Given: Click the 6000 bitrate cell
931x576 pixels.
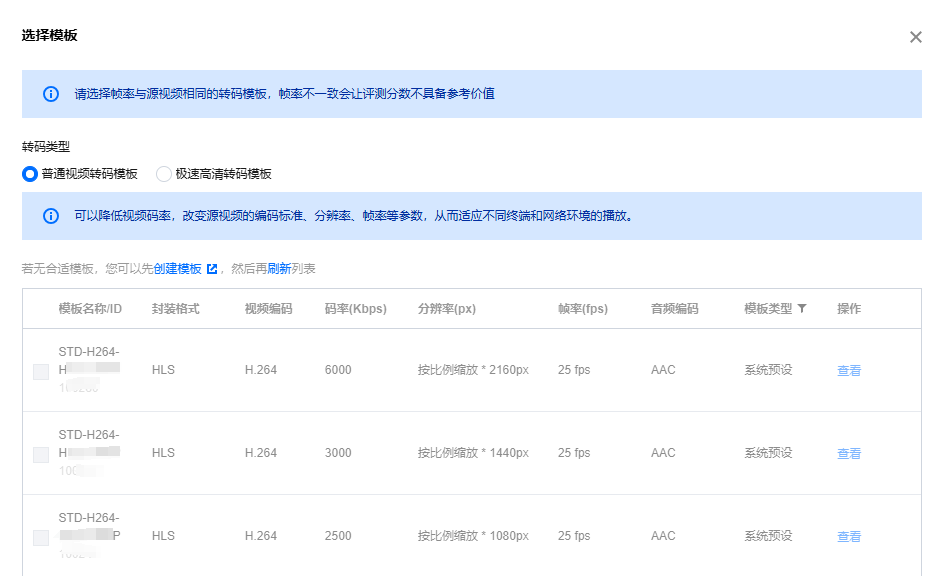Looking at the screenshot, I should [338, 370].
